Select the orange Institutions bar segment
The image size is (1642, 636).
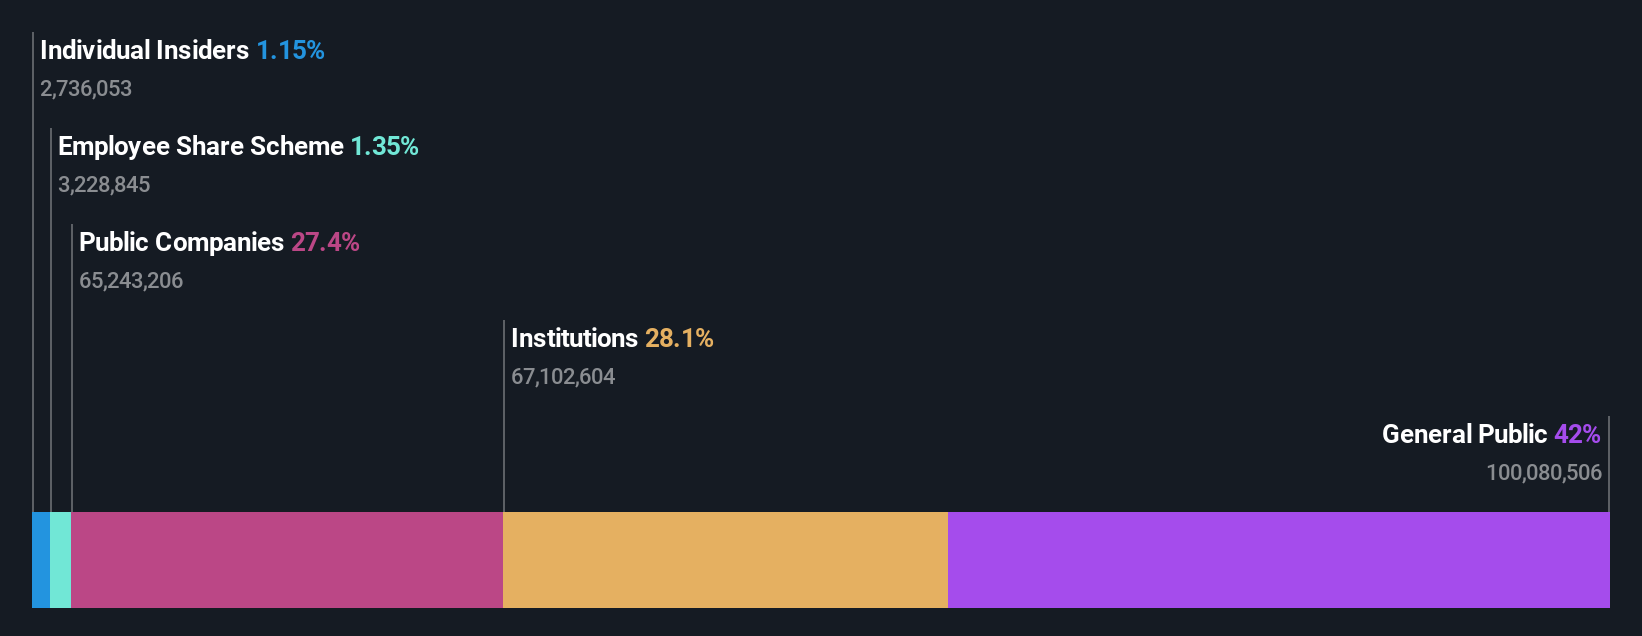[x=725, y=560]
